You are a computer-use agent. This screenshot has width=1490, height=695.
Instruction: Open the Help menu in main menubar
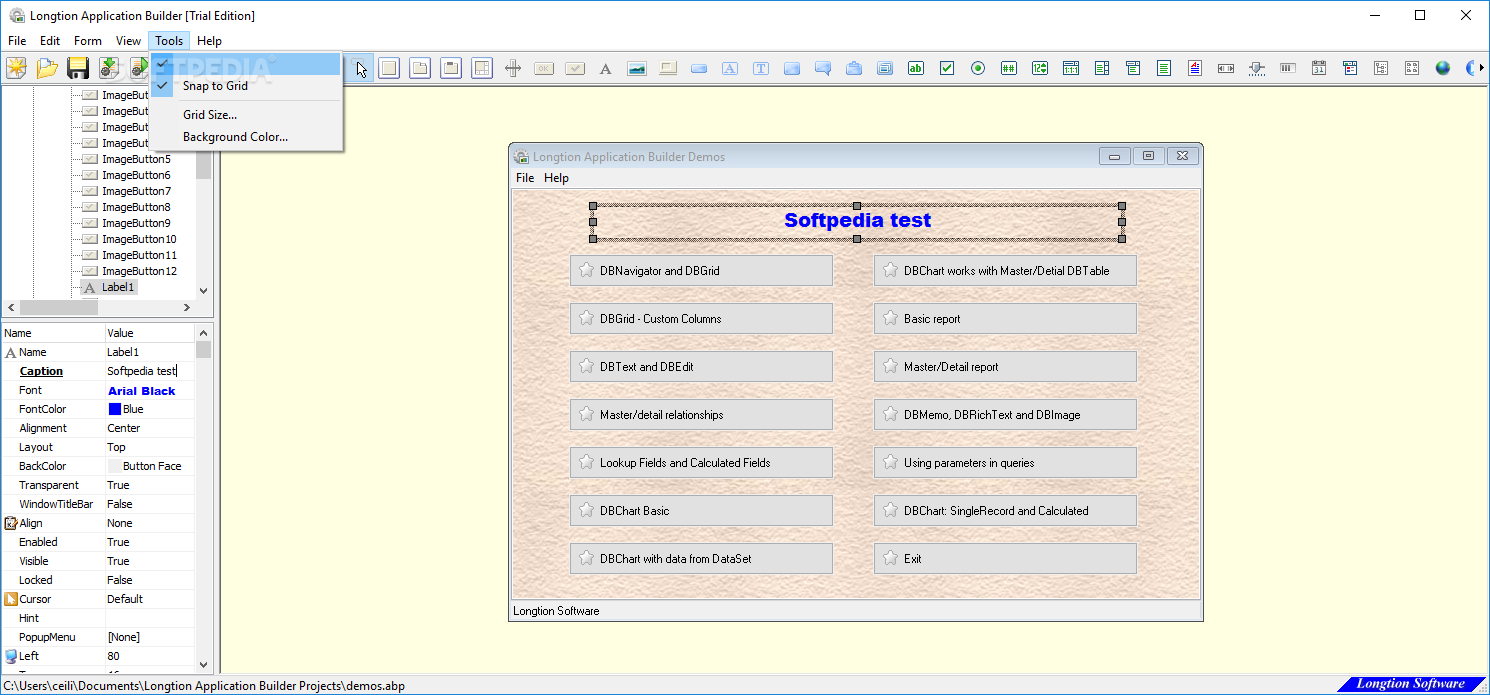(209, 41)
